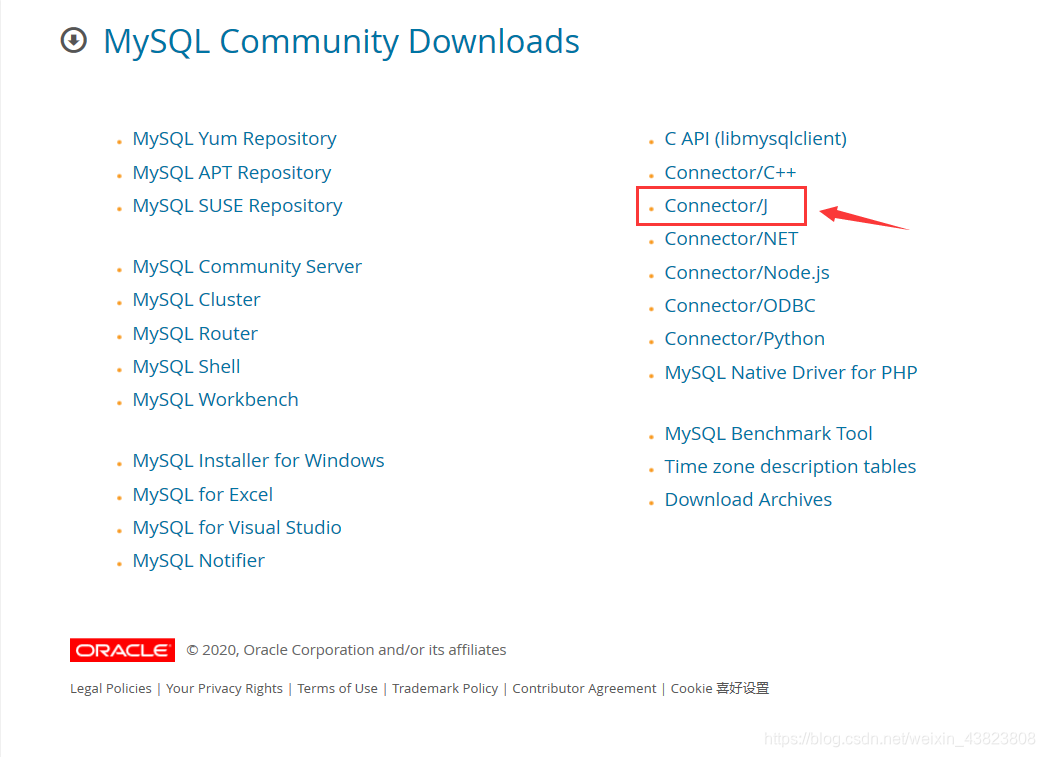1045x757 pixels.
Task: Open MySQL Native Driver for PHP
Action: tap(791, 373)
